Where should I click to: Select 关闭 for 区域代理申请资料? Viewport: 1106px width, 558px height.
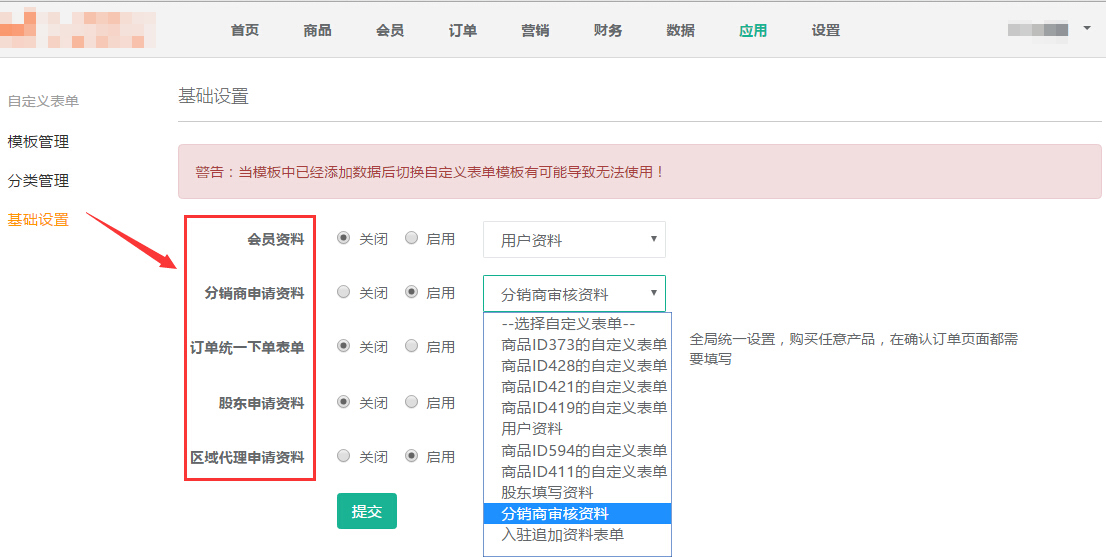point(344,456)
